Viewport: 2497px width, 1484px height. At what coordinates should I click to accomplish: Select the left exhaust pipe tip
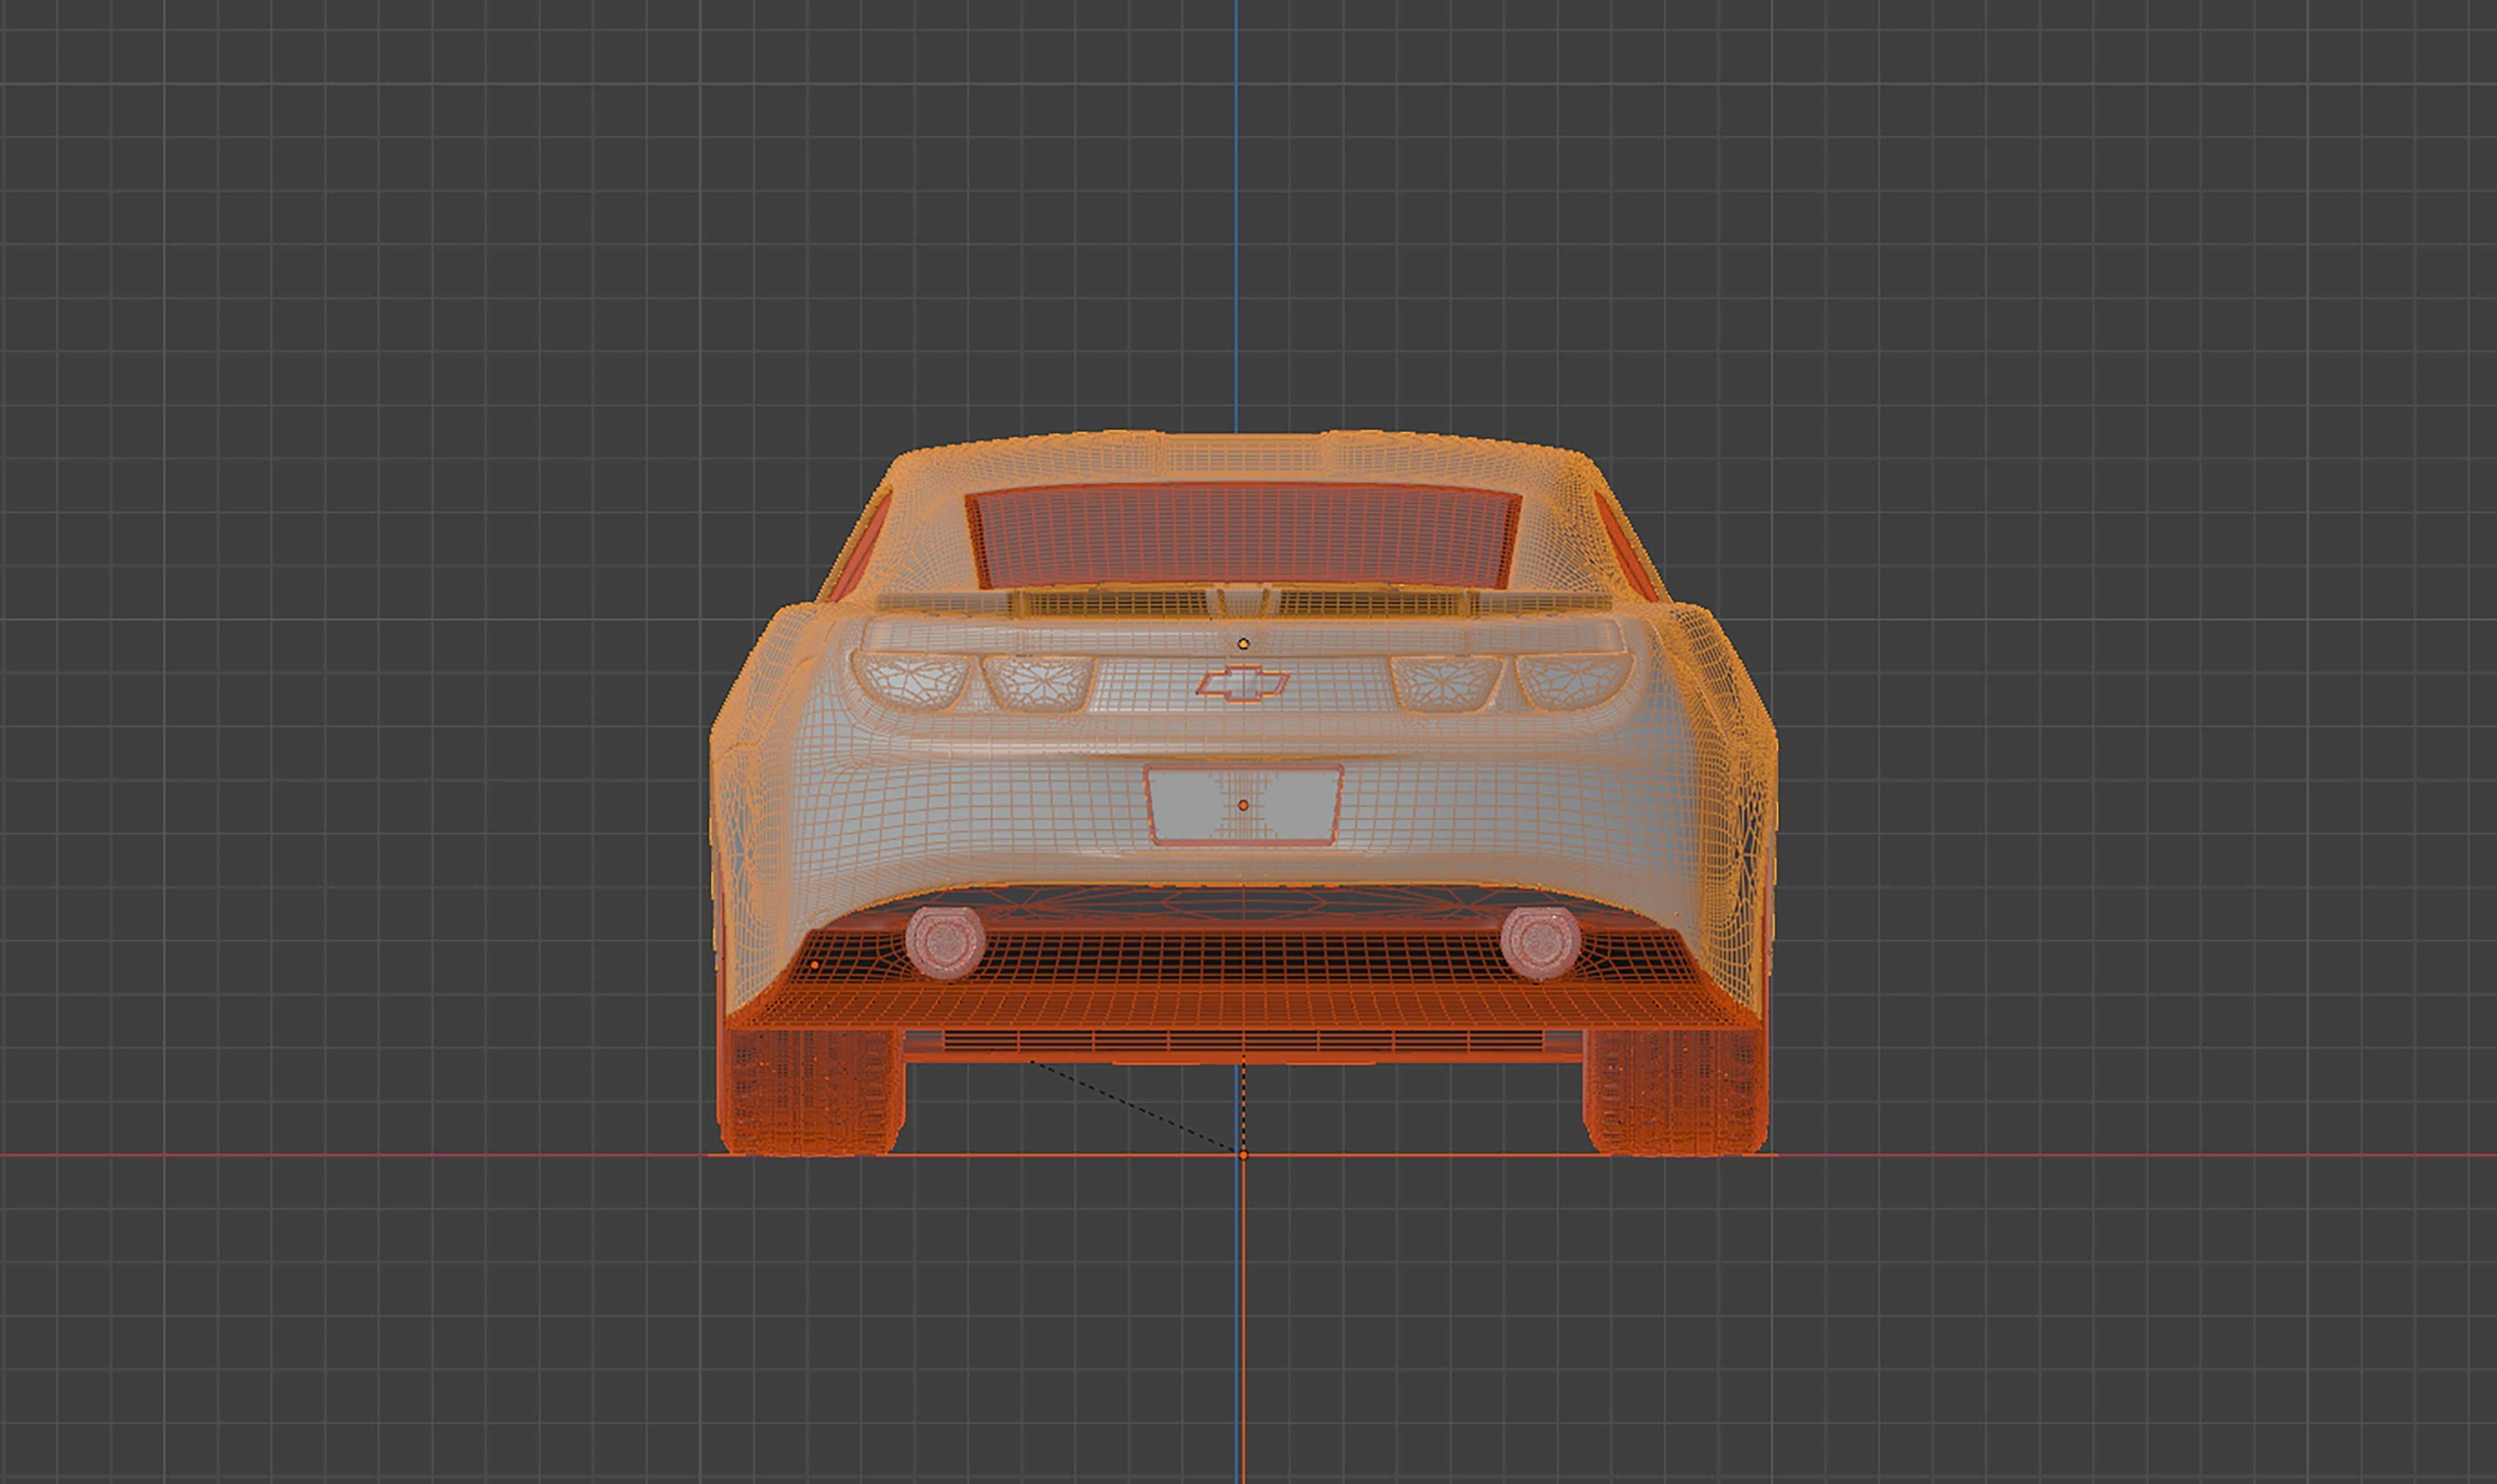click(x=944, y=942)
